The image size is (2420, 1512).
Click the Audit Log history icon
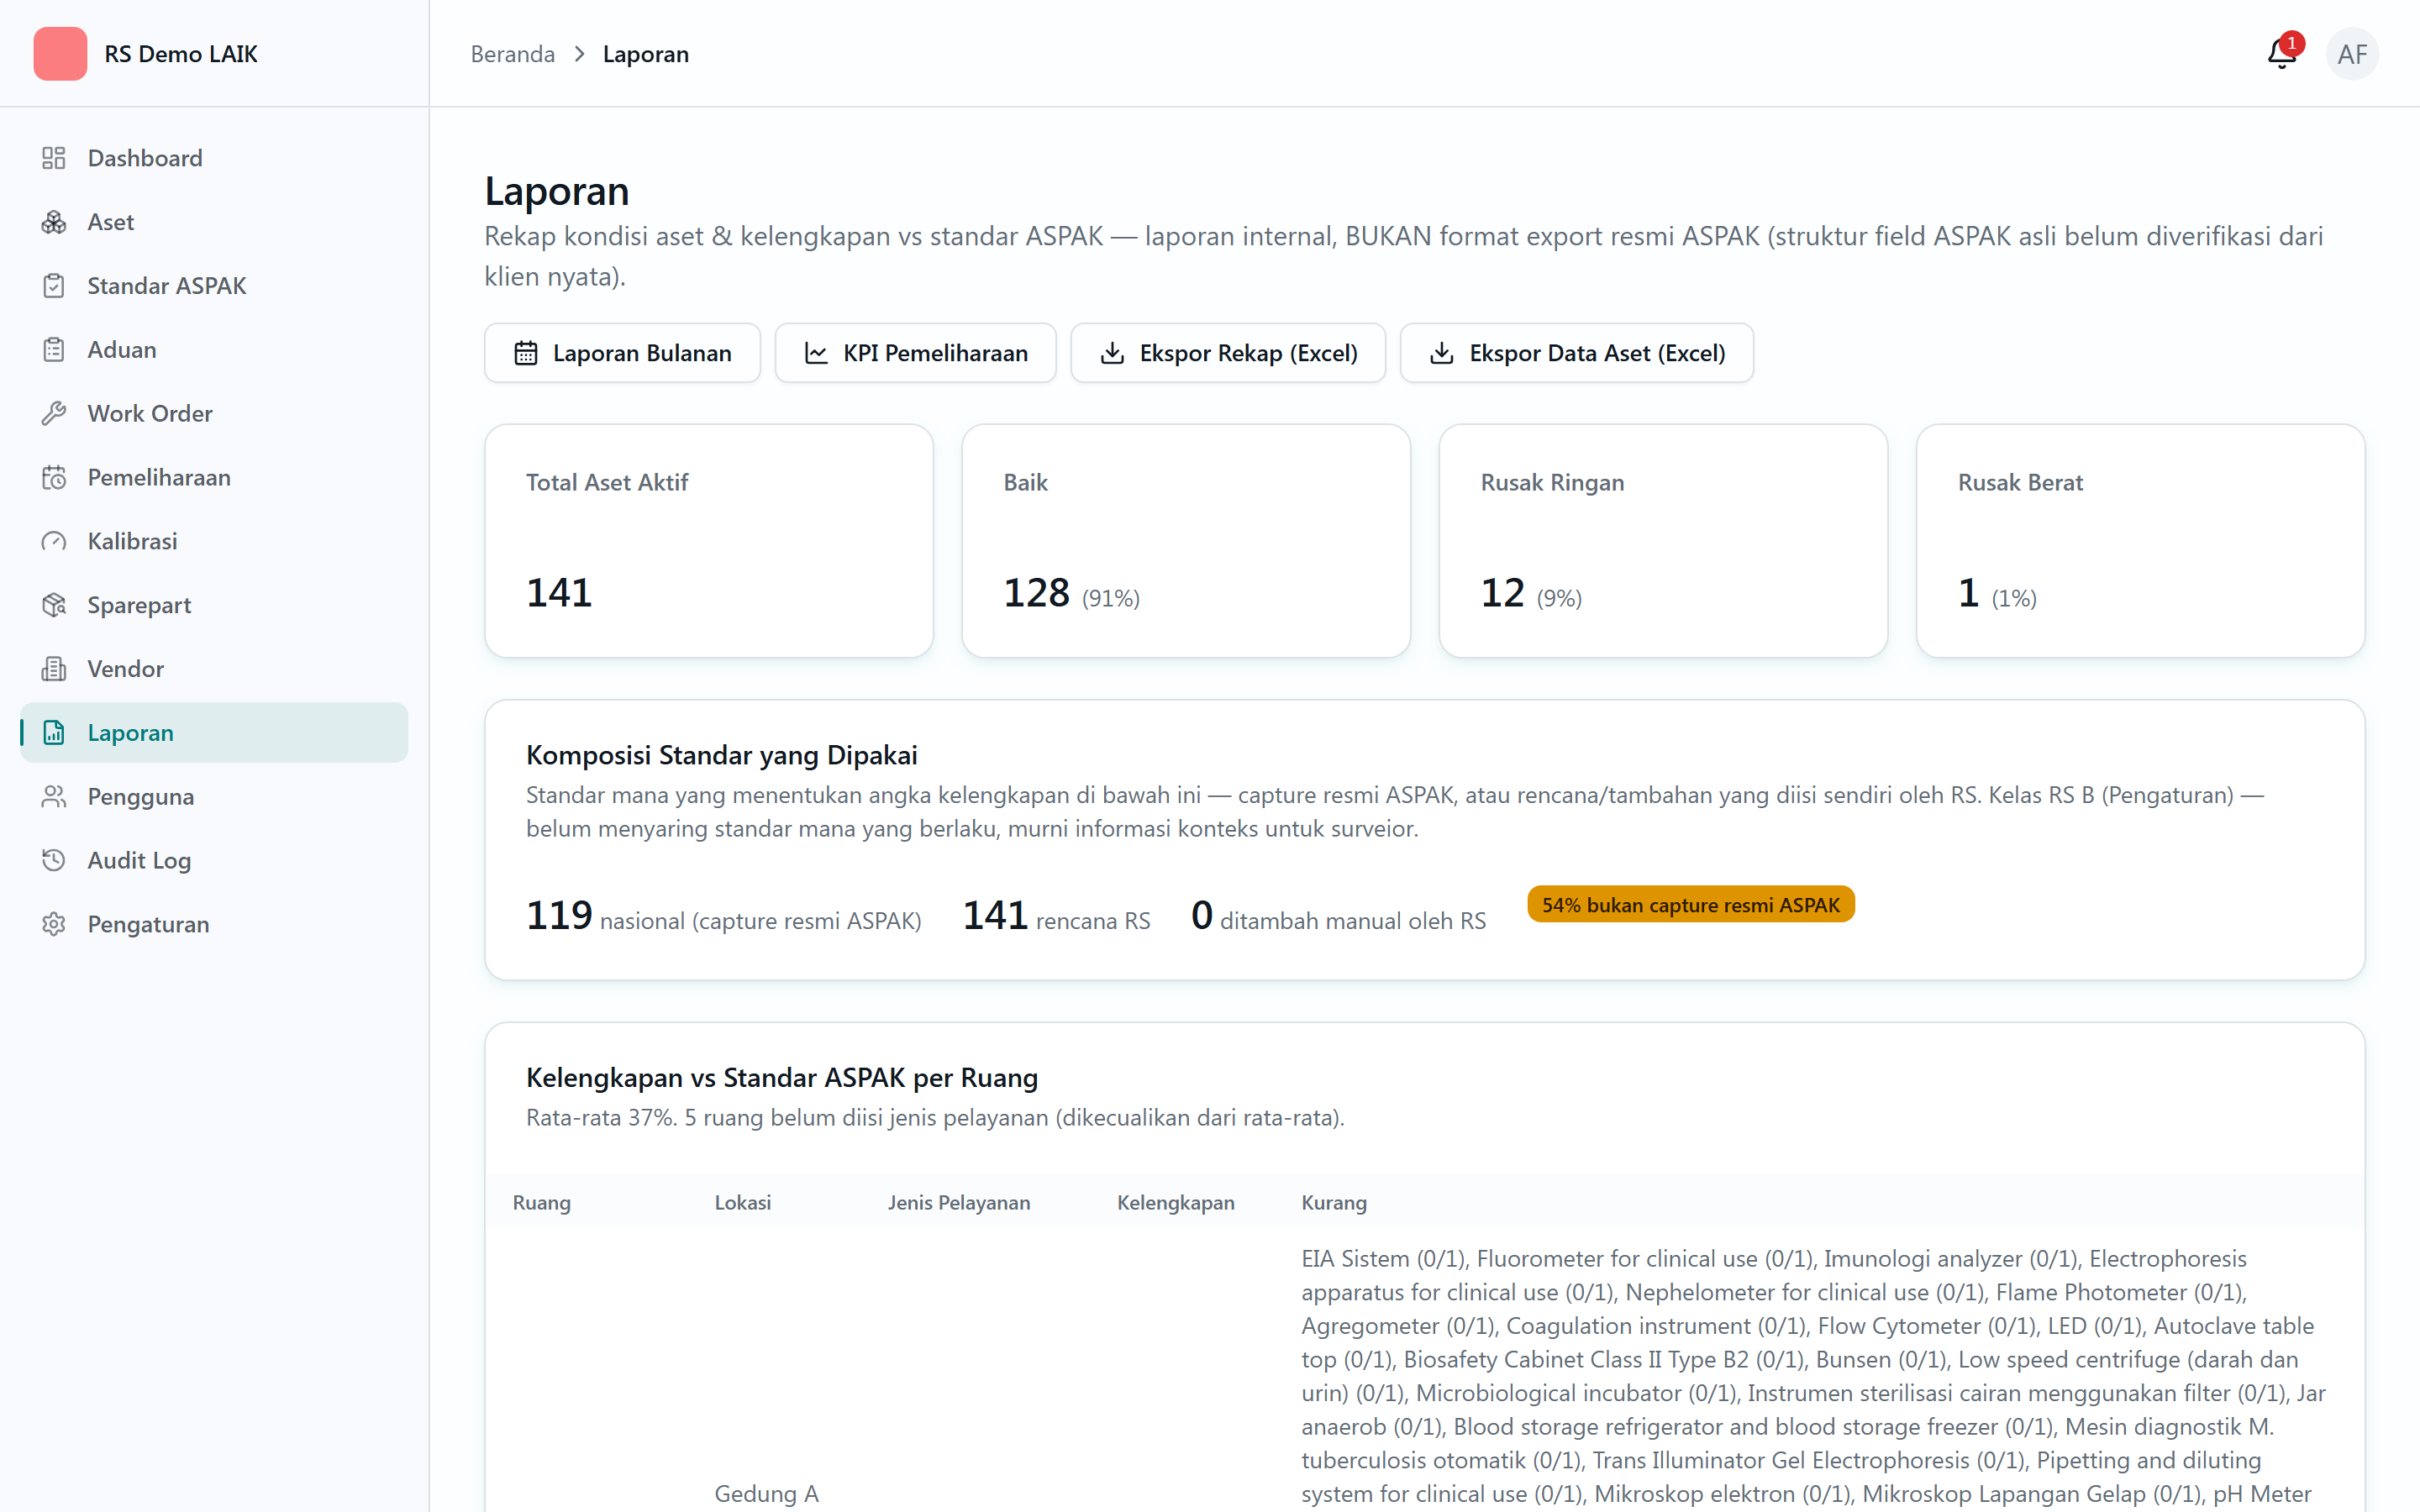pos(54,860)
